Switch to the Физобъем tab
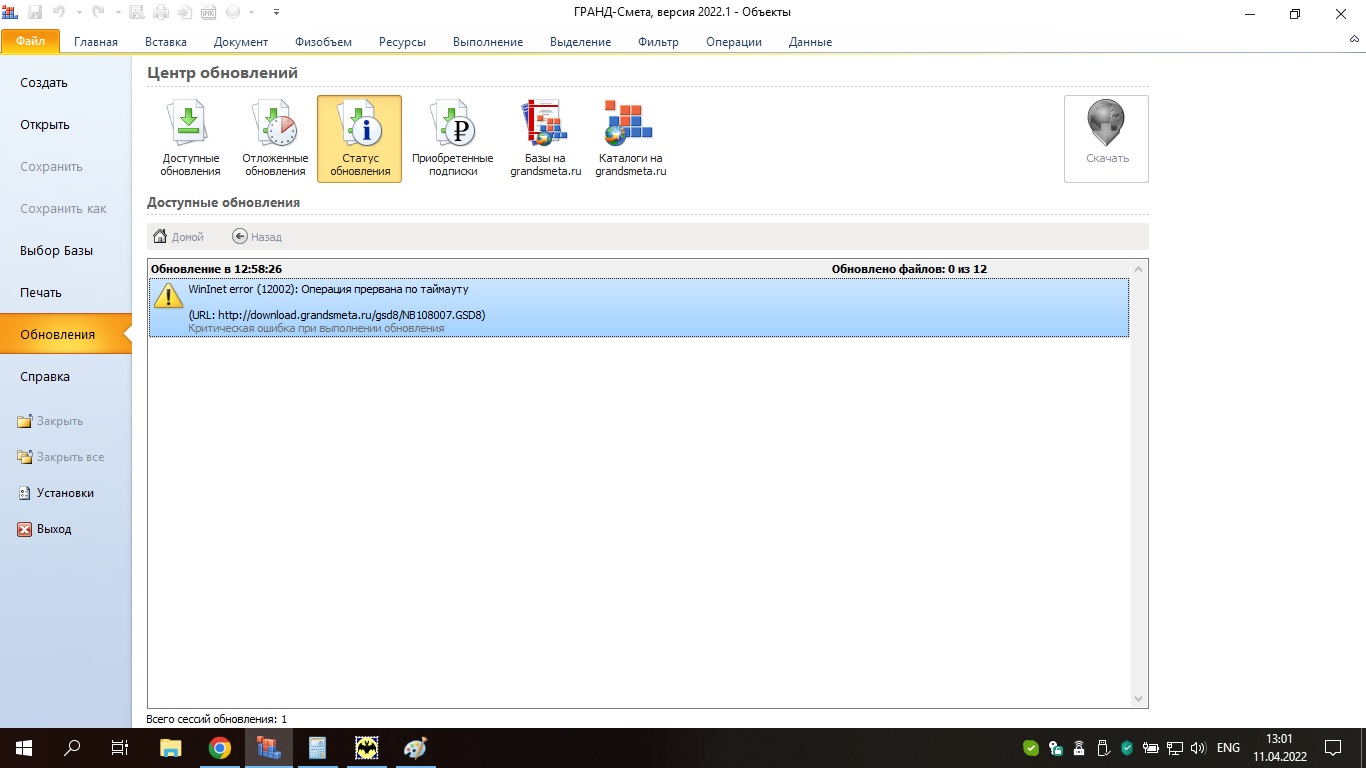The height and width of the screenshot is (768, 1366). [323, 42]
